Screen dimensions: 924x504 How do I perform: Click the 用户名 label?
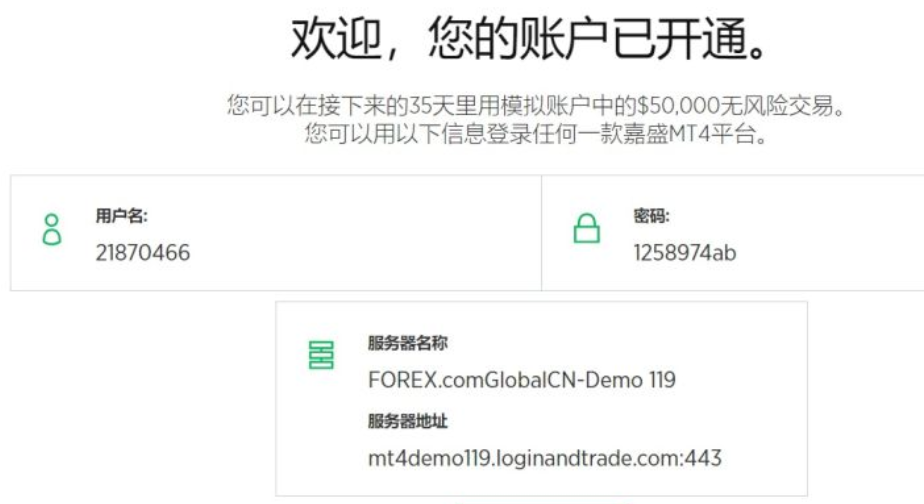click(x=121, y=216)
